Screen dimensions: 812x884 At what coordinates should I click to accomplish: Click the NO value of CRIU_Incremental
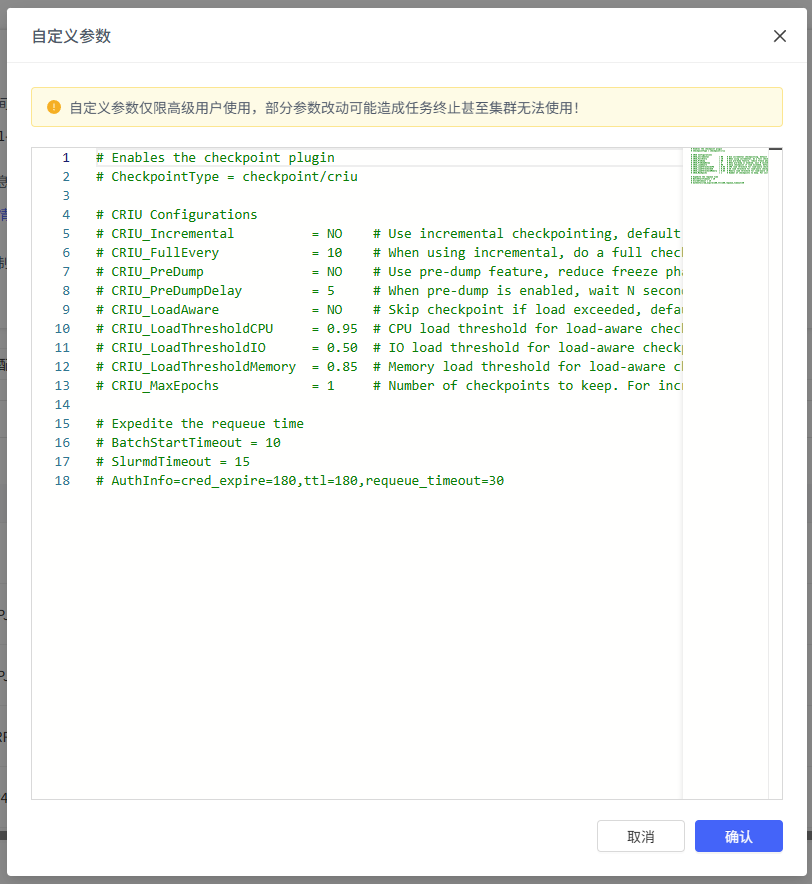tap(334, 234)
